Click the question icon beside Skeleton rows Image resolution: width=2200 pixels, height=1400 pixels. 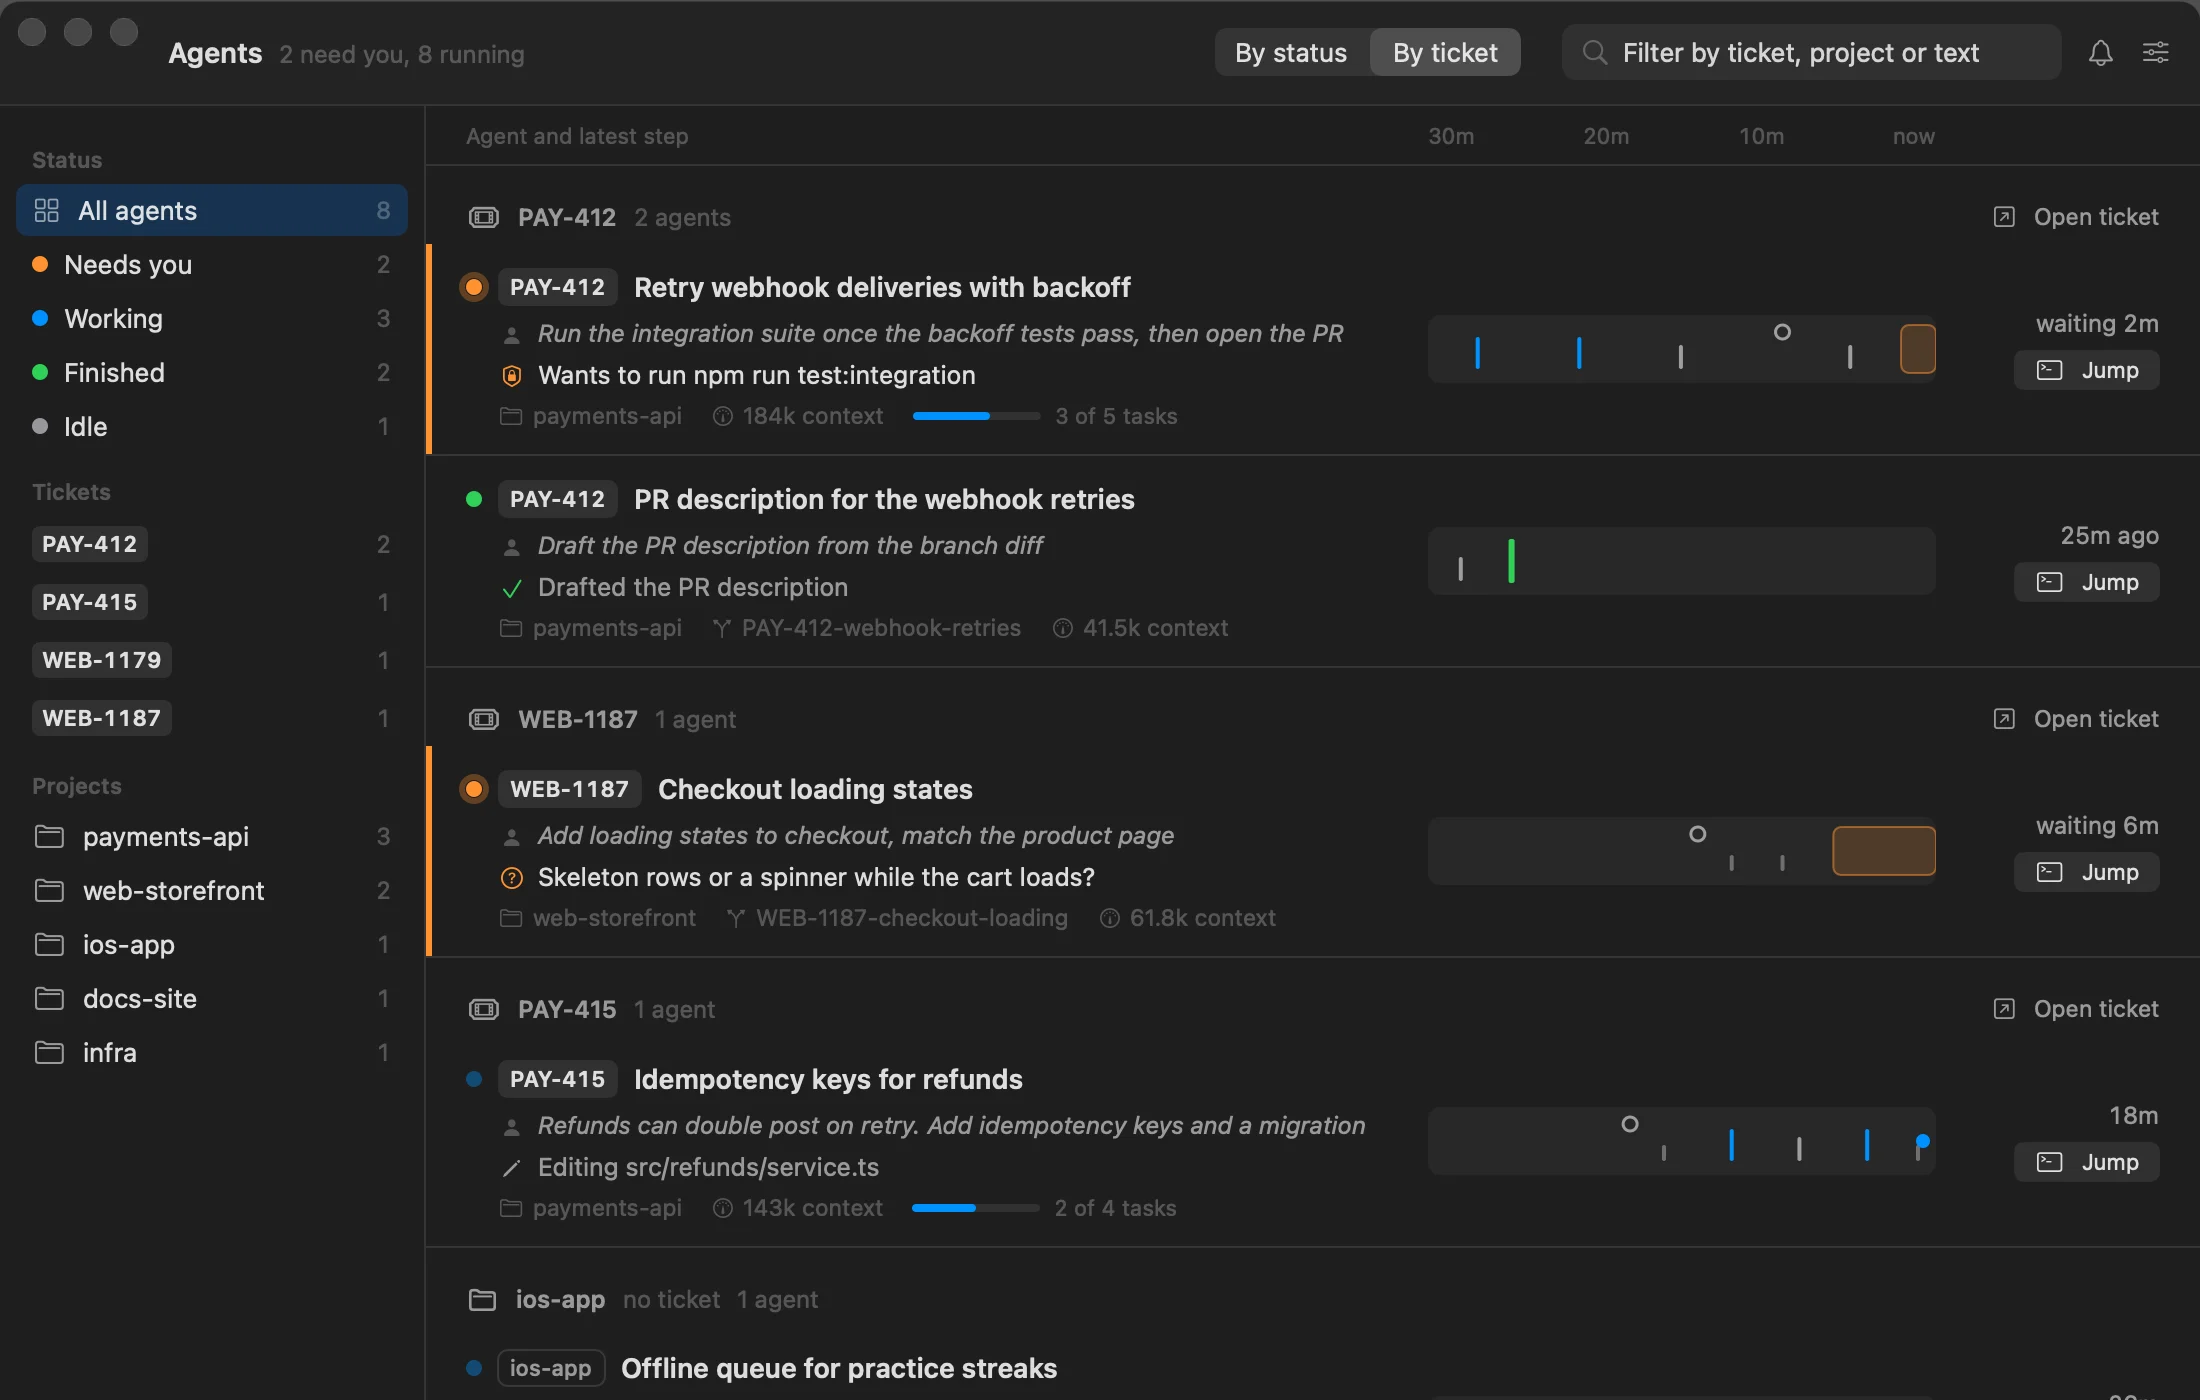tap(511, 877)
